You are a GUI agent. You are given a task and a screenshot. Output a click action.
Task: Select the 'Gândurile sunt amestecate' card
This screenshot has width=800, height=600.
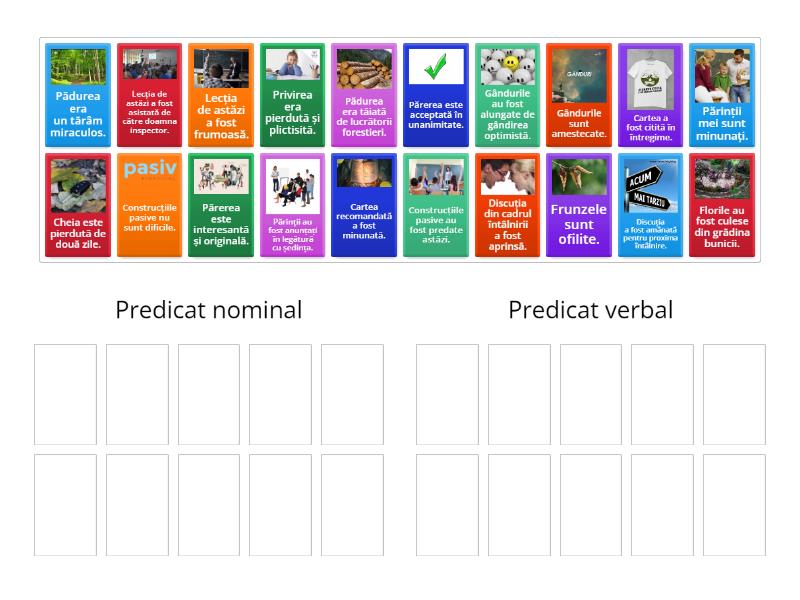[x=579, y=95]
